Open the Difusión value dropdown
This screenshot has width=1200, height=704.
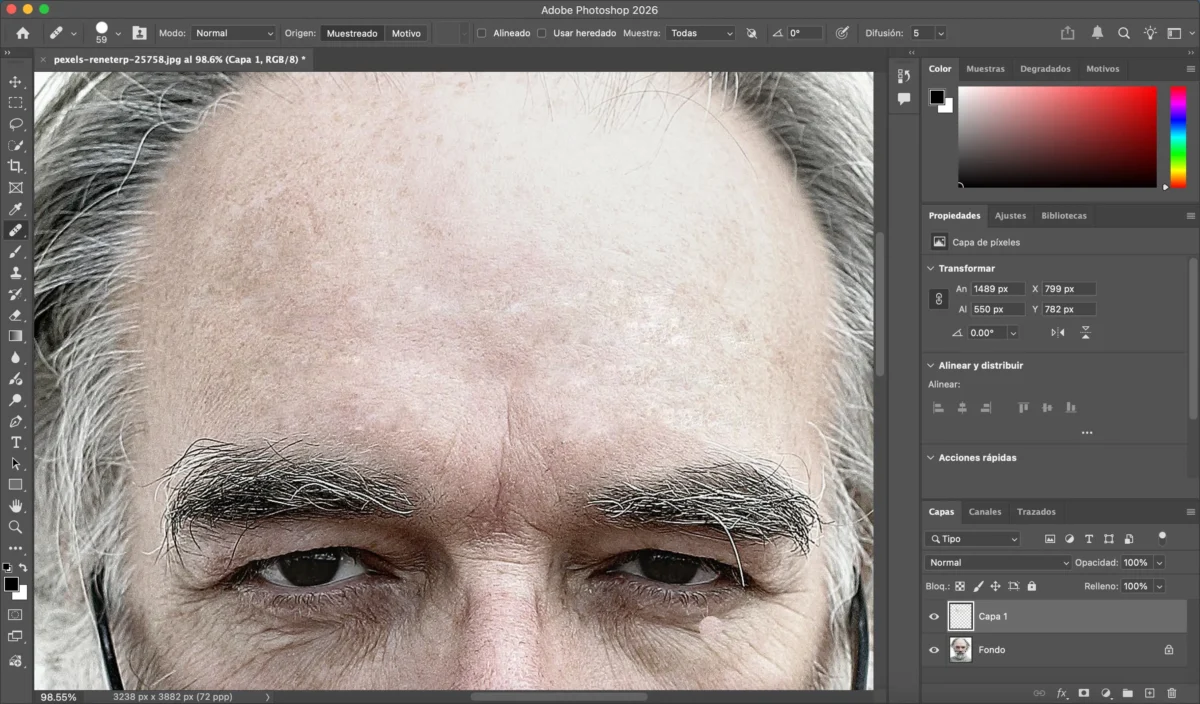[x=941, y=33]
